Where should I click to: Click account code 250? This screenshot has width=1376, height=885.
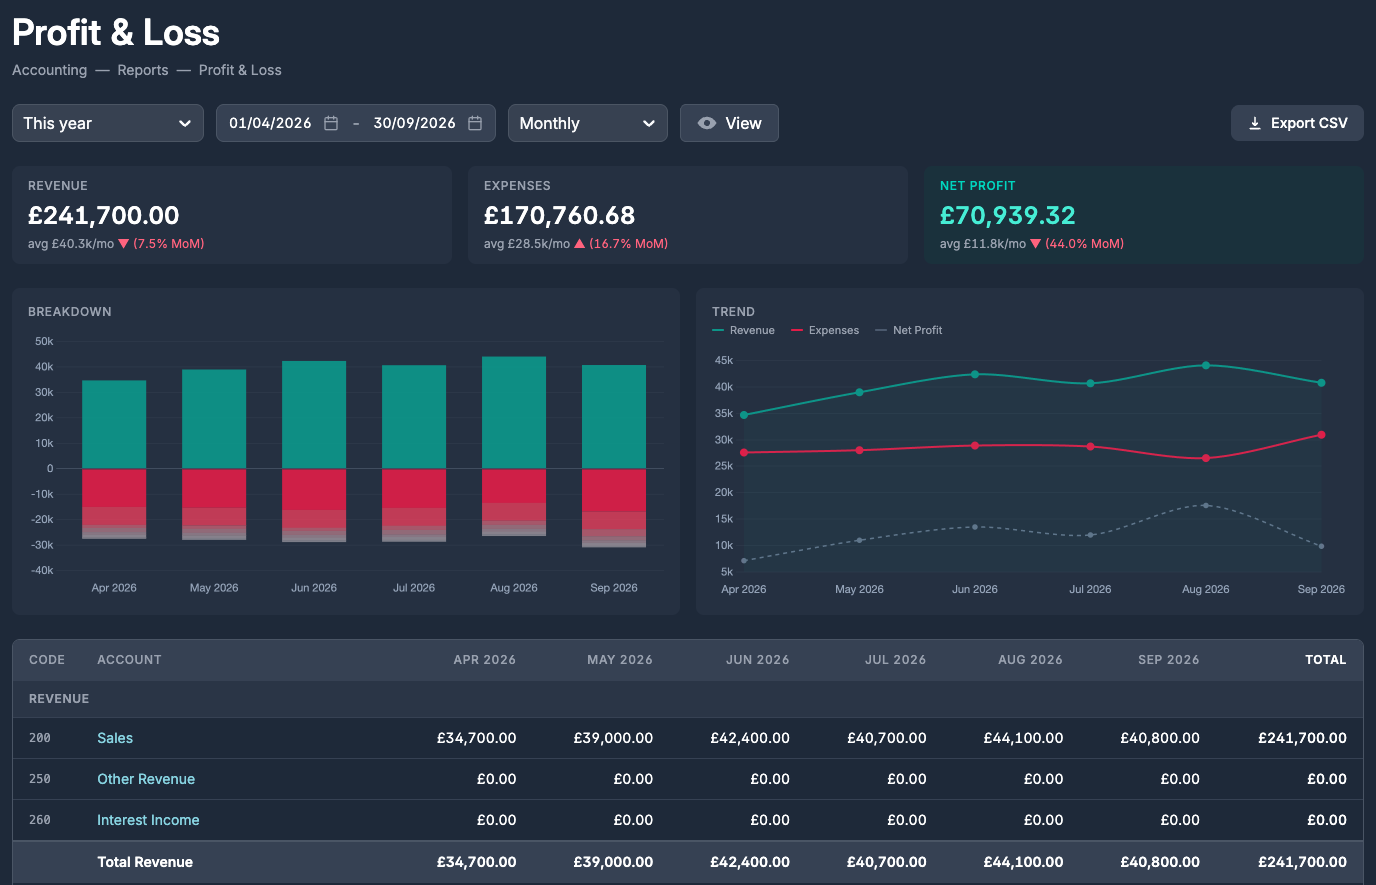point(40,779)
